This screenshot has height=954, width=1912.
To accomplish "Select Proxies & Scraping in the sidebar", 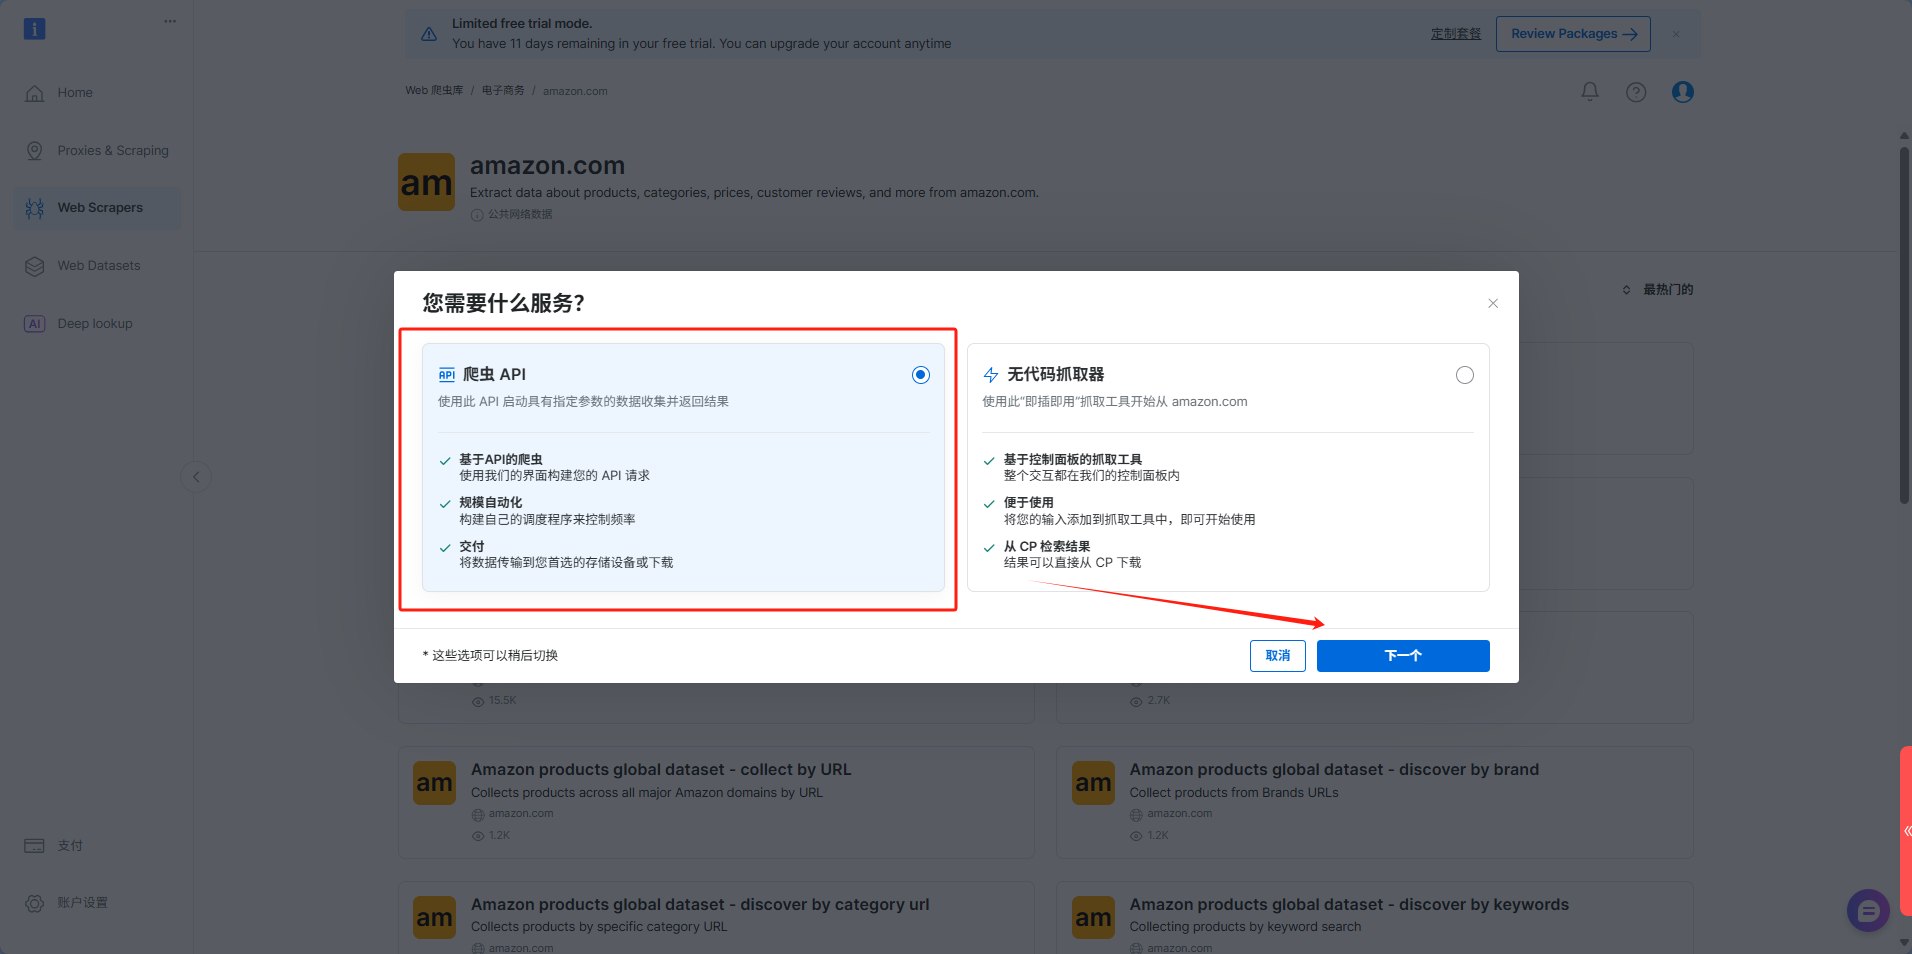I will click(112, 150).
